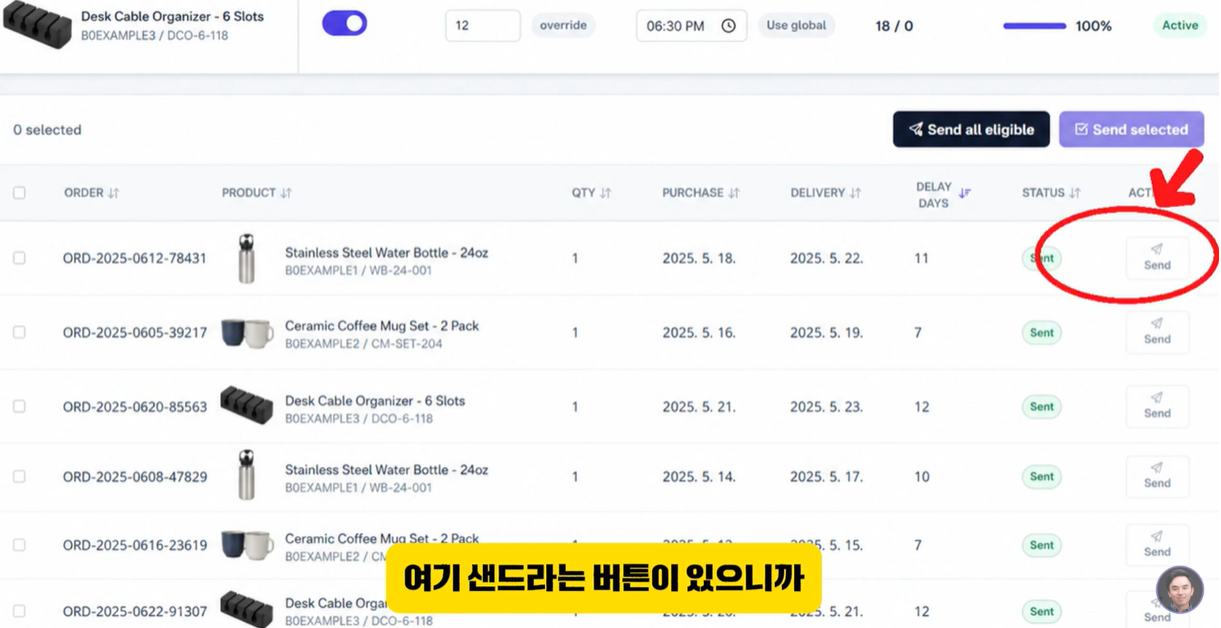Click mug set thumbnail in order ORD-2025-0605-39217
The height and width of the screenshot is (628, 1221).
point(246,333)
